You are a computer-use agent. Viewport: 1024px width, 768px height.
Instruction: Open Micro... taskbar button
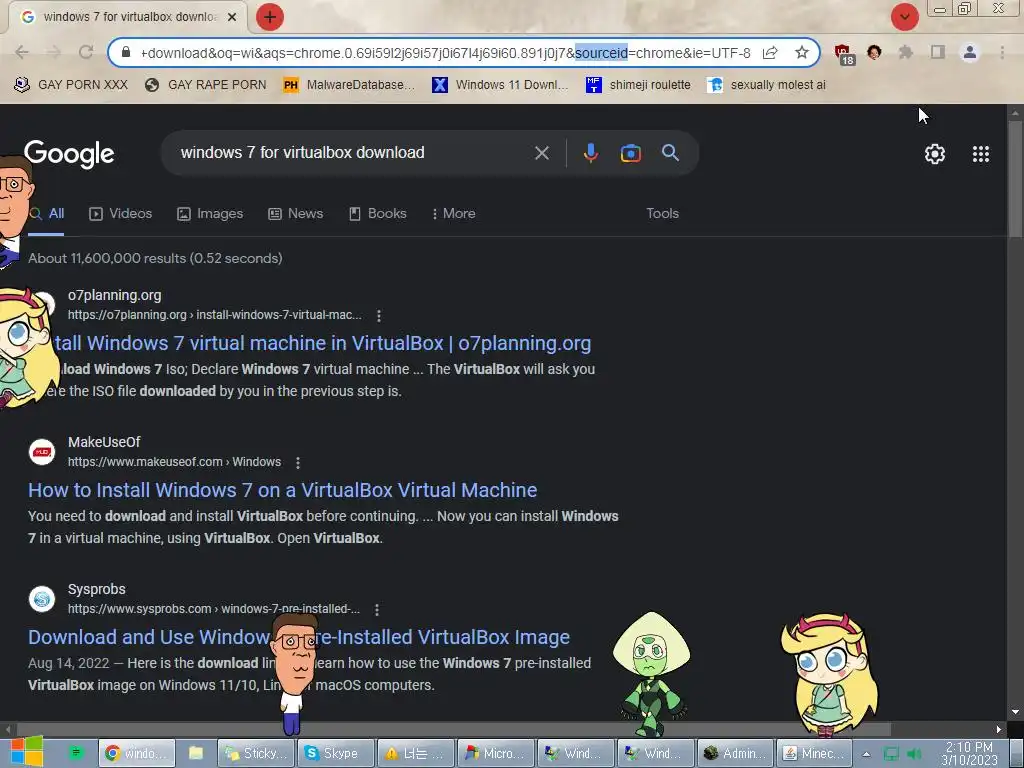[496, 754]
